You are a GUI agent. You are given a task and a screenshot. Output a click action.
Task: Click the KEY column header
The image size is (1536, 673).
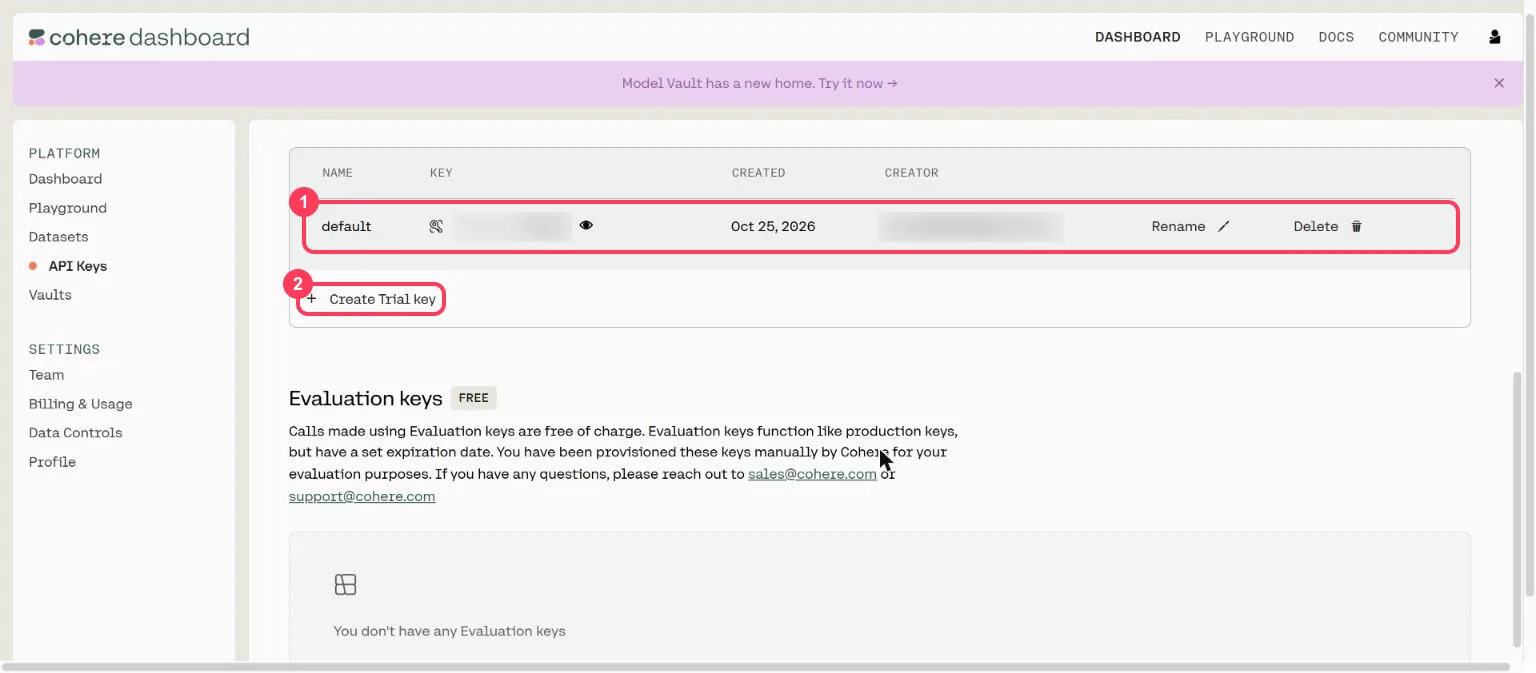[441, 173]
